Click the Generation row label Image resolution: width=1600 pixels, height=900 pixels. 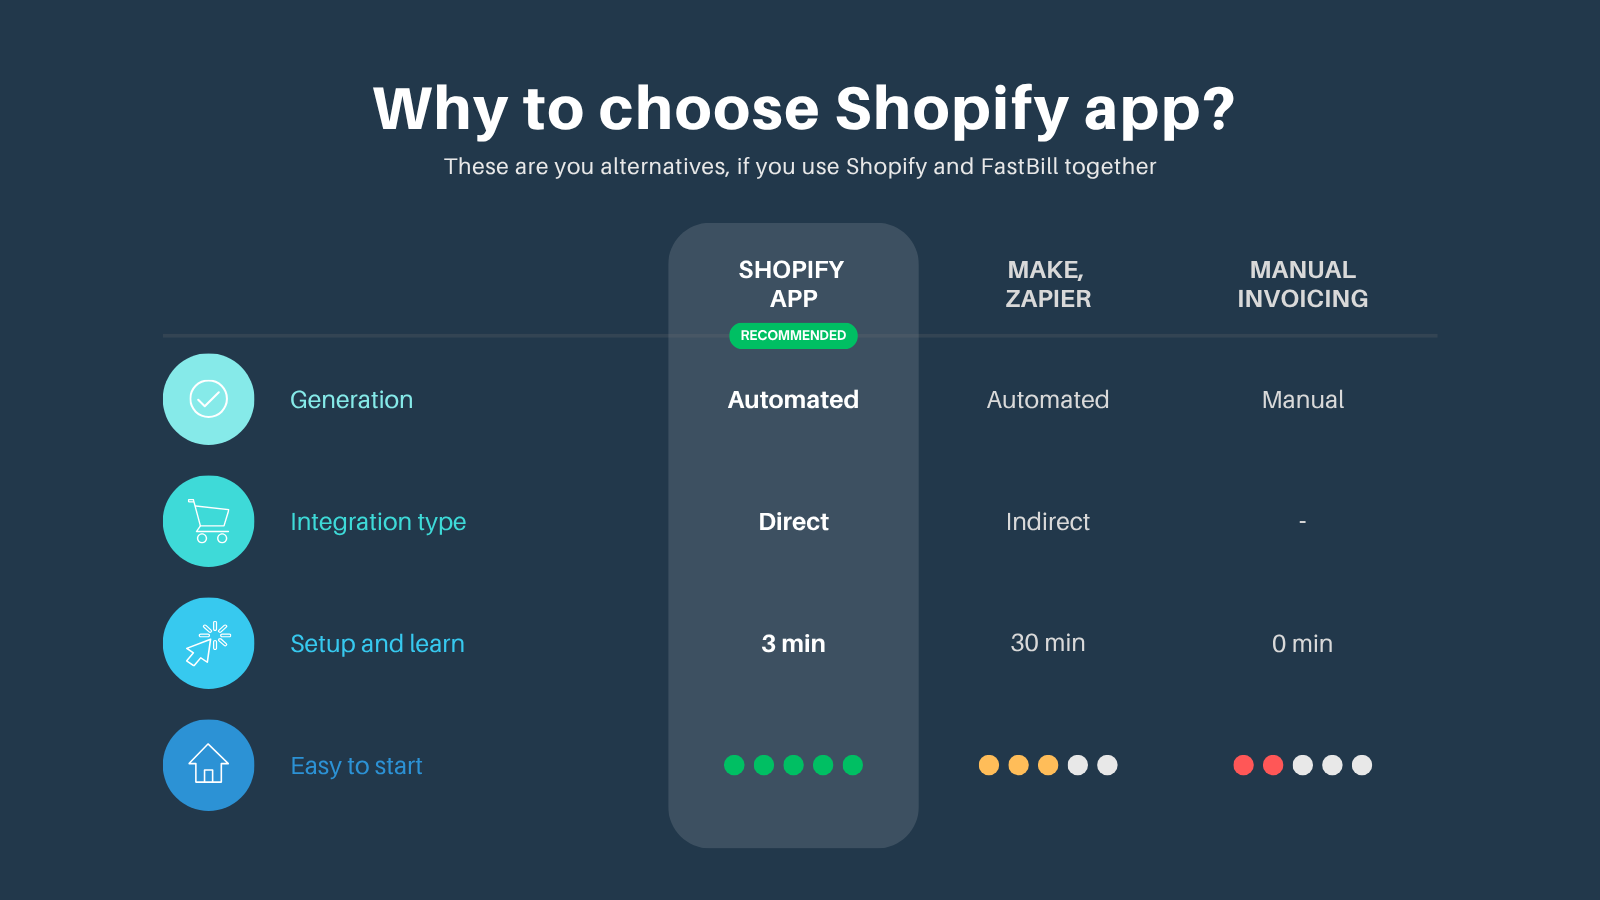[351, 400]
